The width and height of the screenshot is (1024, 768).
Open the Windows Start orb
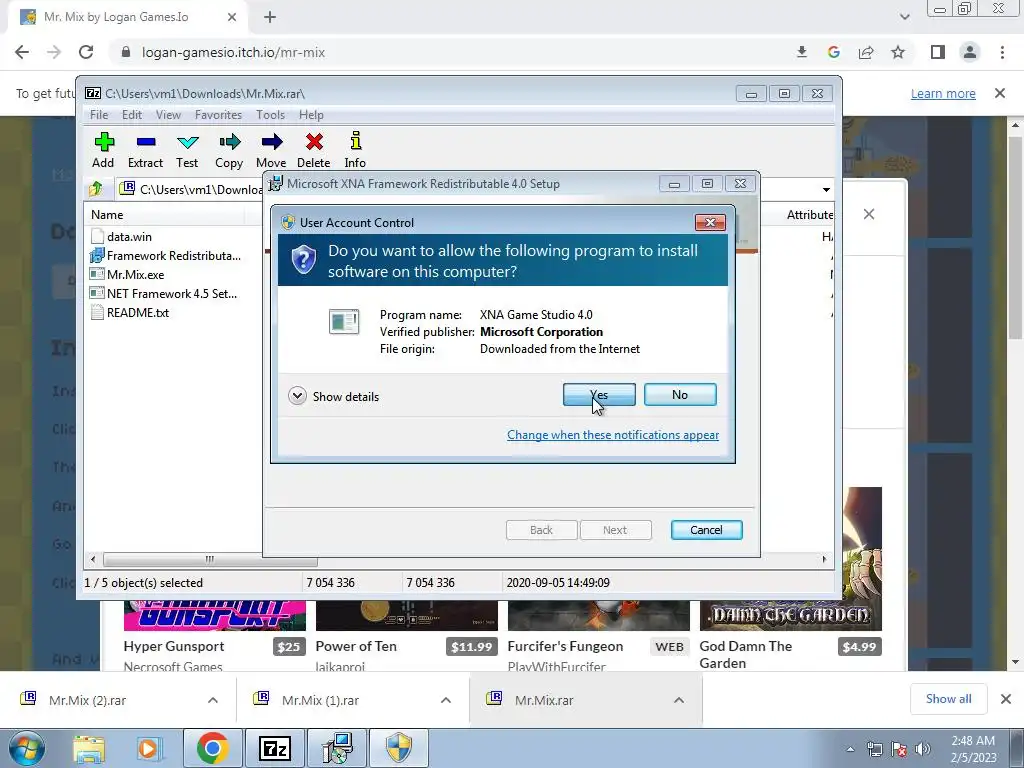coord(26,748)
